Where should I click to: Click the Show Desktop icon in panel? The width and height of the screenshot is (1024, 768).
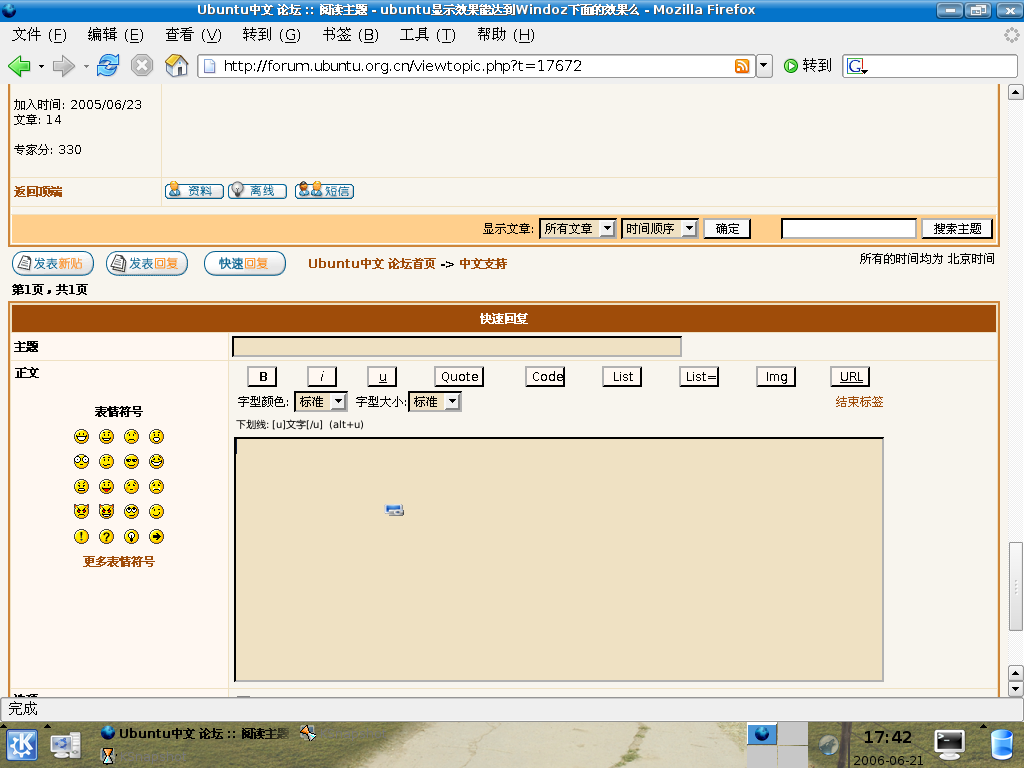pyautogui.click(x=65, y=745)
